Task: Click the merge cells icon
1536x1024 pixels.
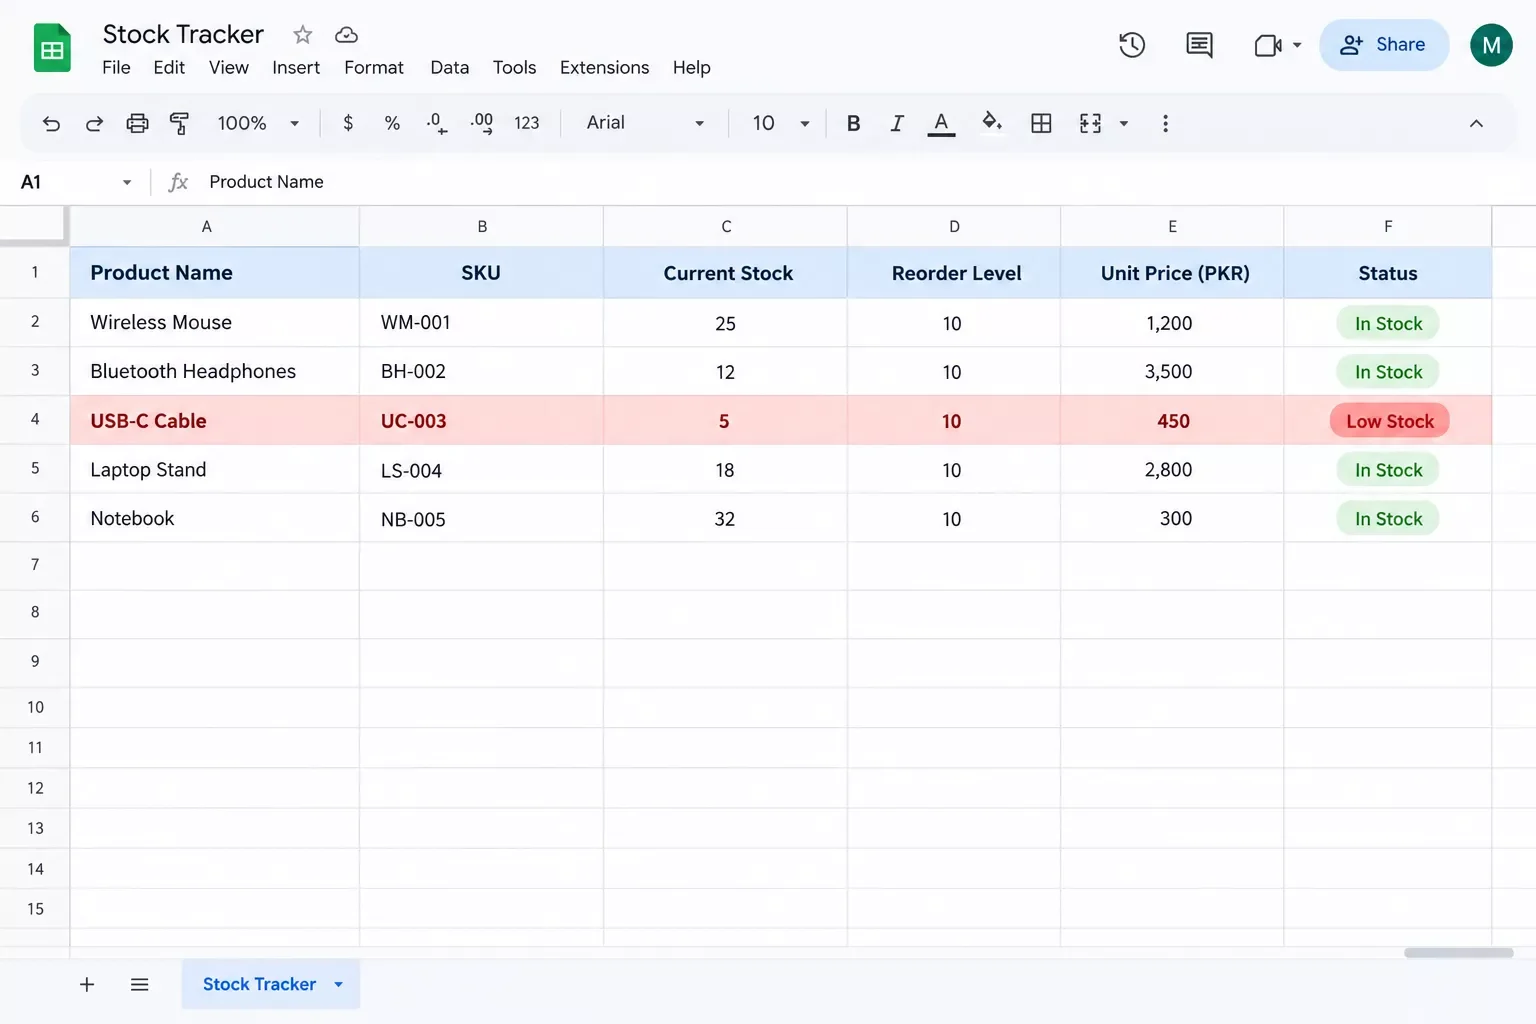Action: point(1090,123)
